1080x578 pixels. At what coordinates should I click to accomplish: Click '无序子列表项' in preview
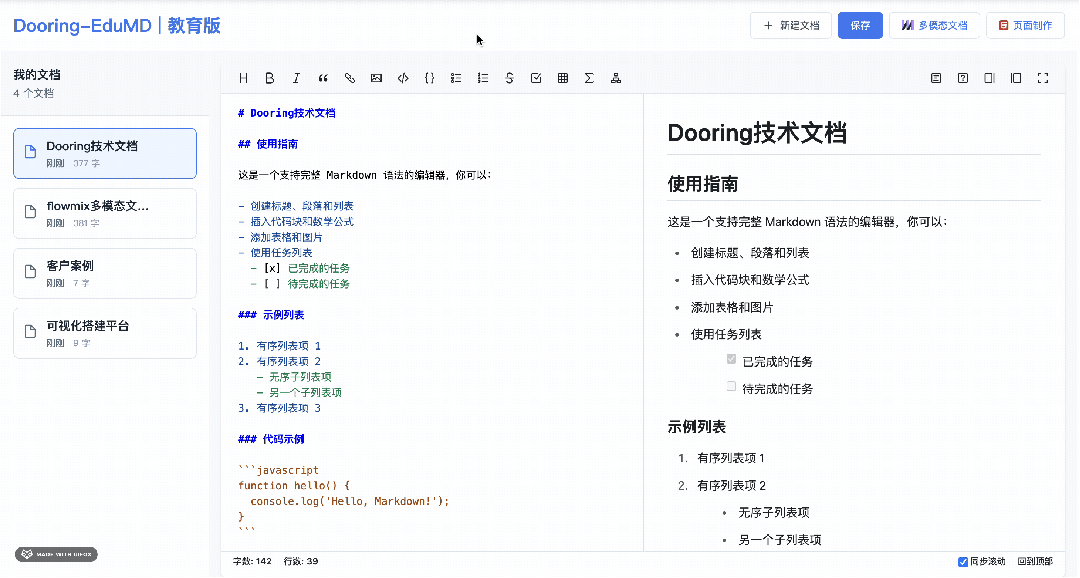[773, 513]
